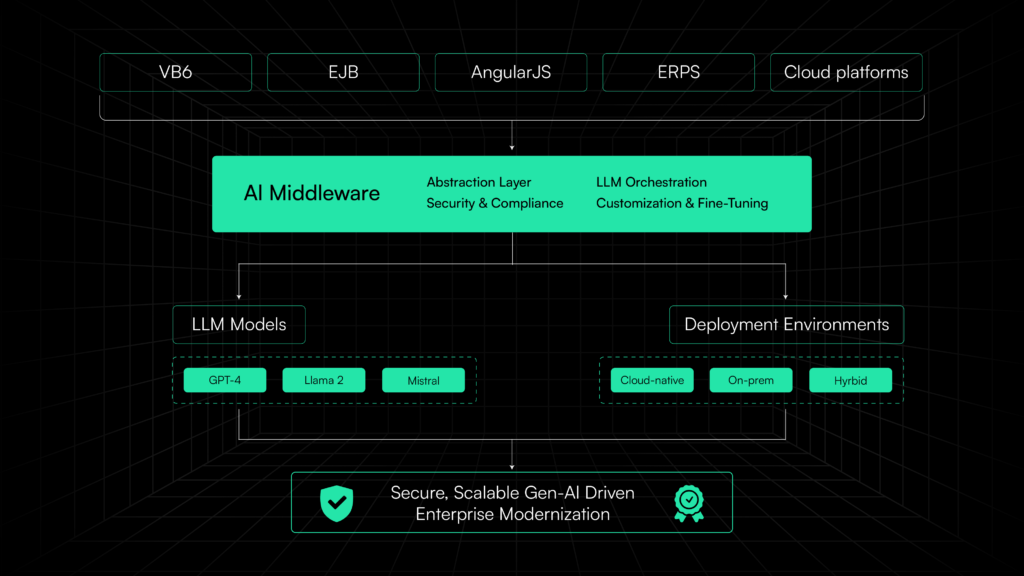Open the Cloud platforms box
Viewport: 1024px width, 576px height.
click(x=846, y=73)
